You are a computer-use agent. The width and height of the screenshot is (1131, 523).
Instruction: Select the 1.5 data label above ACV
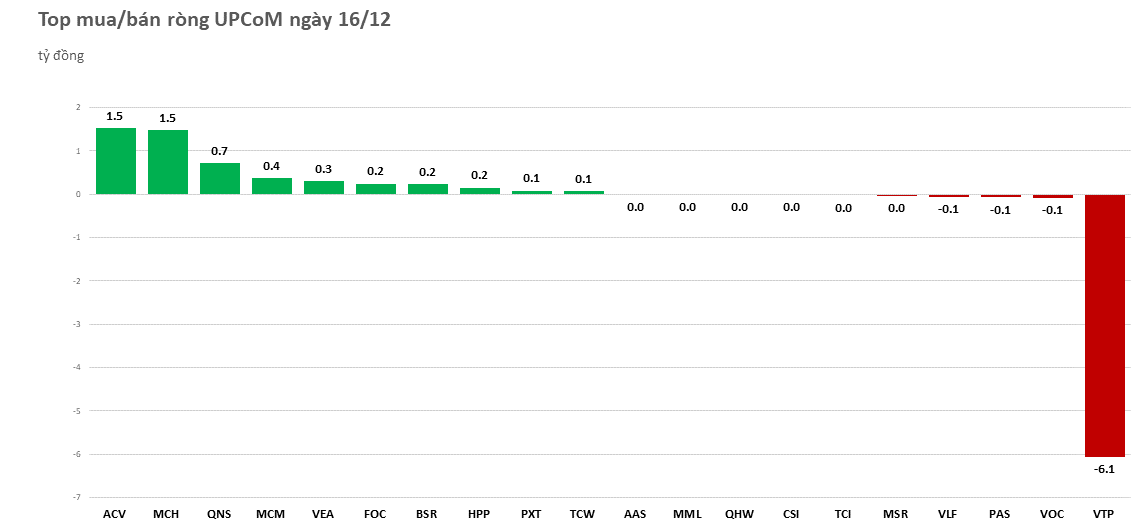pyautogui.click(x=115, y=117)
